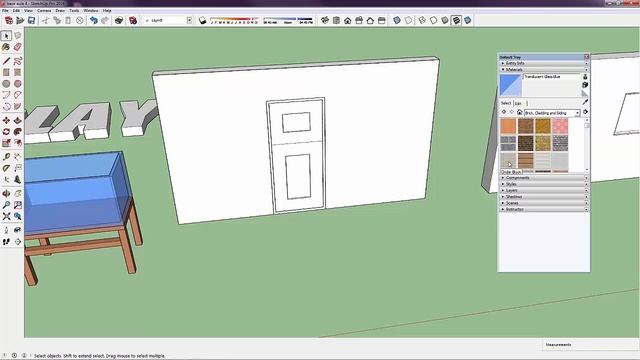Image resolution: width=640 pixels, height=360 pixels.
Task: Adjust the shadow time-of-day slider
Action: coord(288,20)
